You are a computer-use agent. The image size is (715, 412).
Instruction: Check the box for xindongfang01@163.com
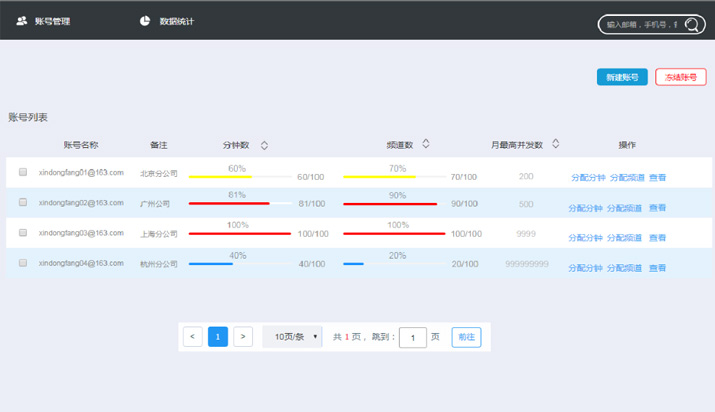[23, 173]
